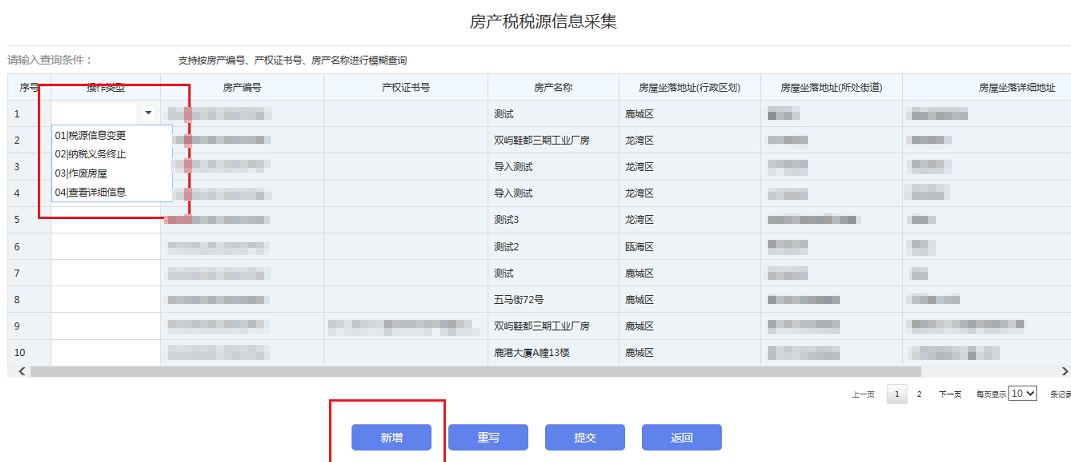Go to page 2 of results

click(919, 395)
